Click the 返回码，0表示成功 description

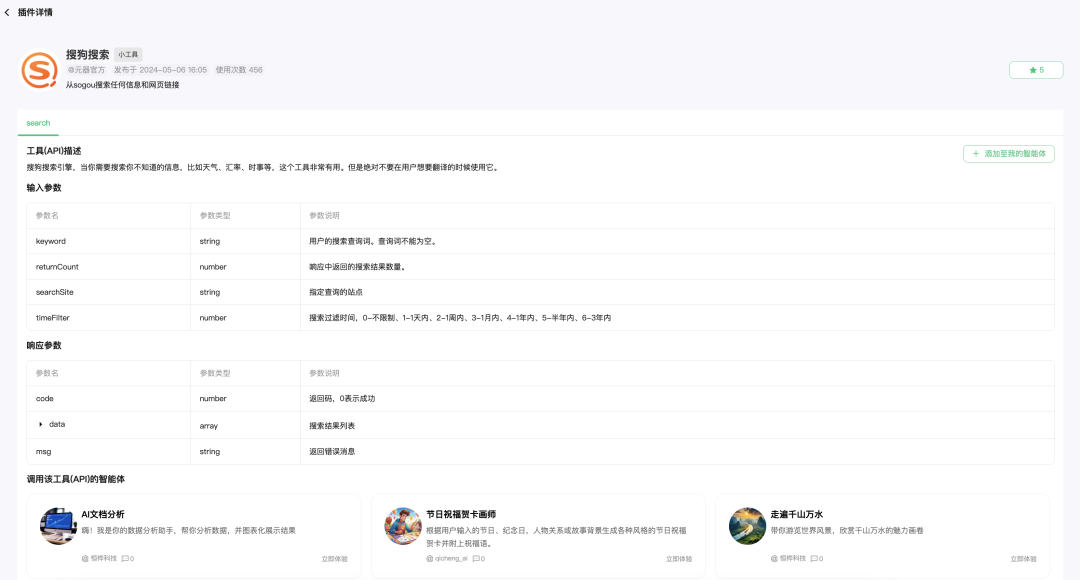[342, 398]
